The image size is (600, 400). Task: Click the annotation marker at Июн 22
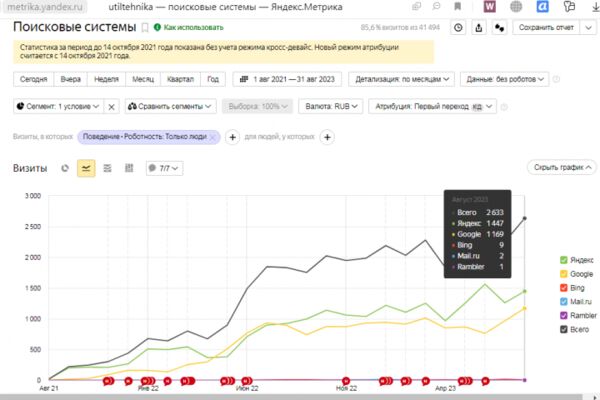pos(247,381)
